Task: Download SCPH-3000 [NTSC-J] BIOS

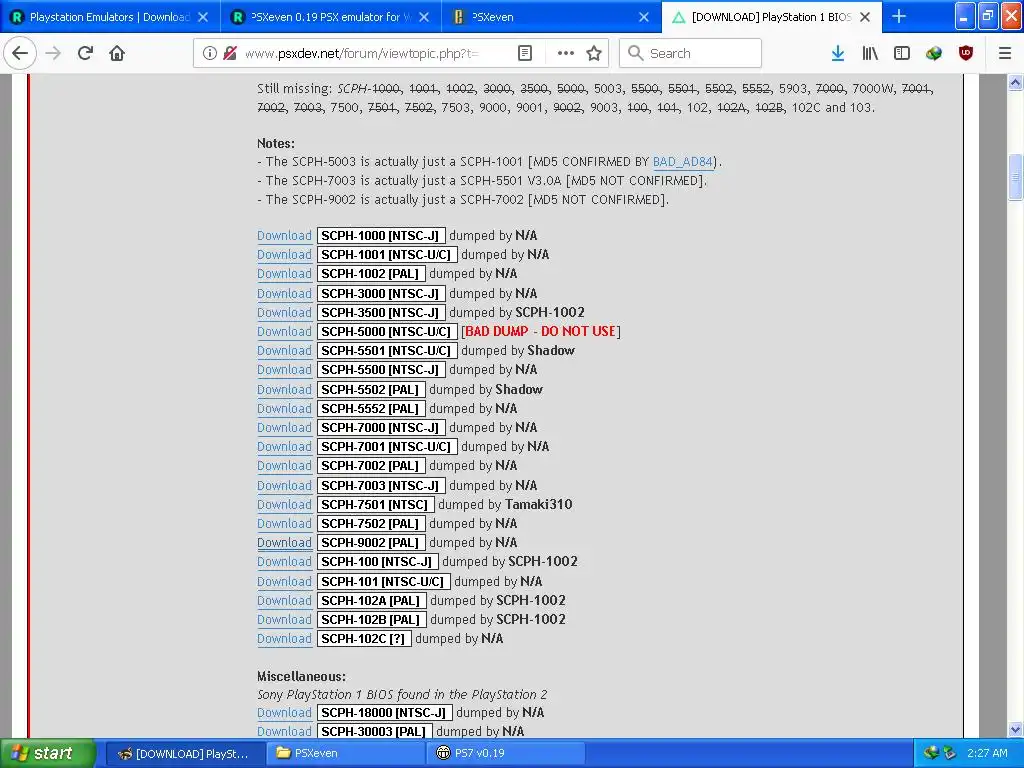Action: (x=284, y=294)
